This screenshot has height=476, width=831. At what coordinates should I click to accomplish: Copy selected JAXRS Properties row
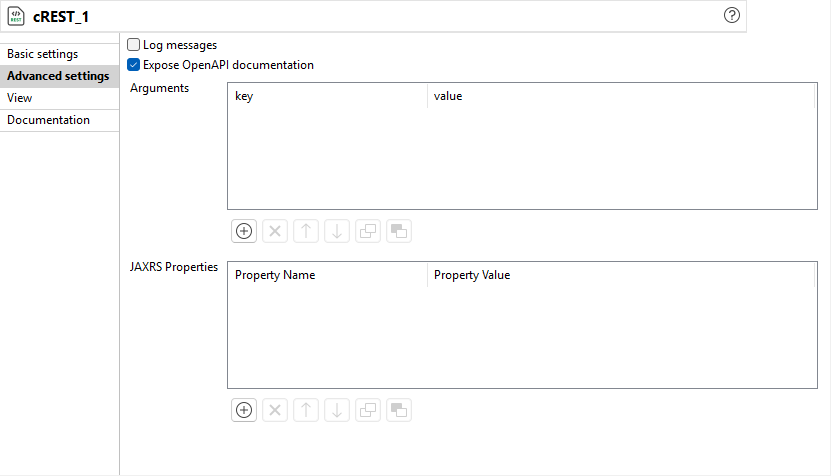coord(368,410)
